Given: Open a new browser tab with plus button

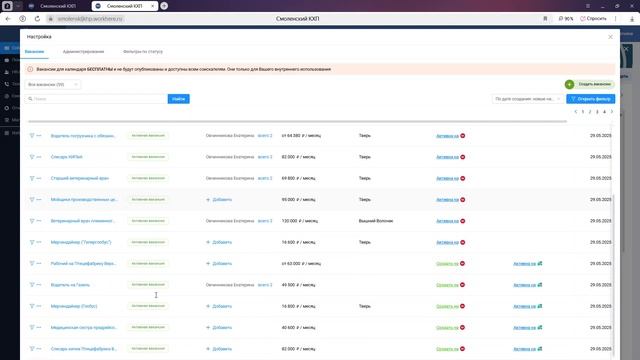Looking at the screenshot, I should pyautogui.click(x=164, y=6).
